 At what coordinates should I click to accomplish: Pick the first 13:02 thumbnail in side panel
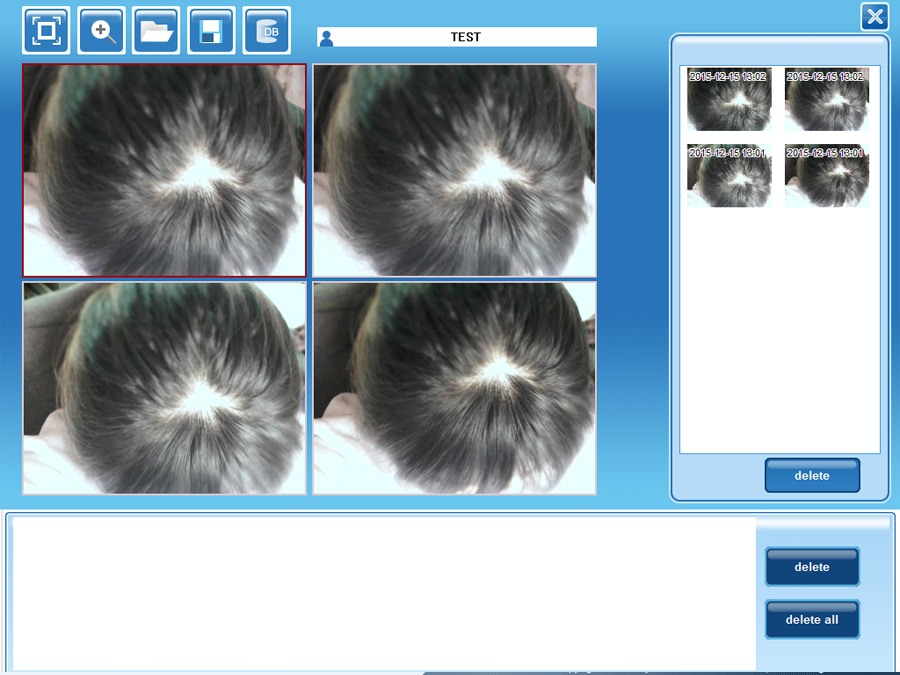pos(729,100)
